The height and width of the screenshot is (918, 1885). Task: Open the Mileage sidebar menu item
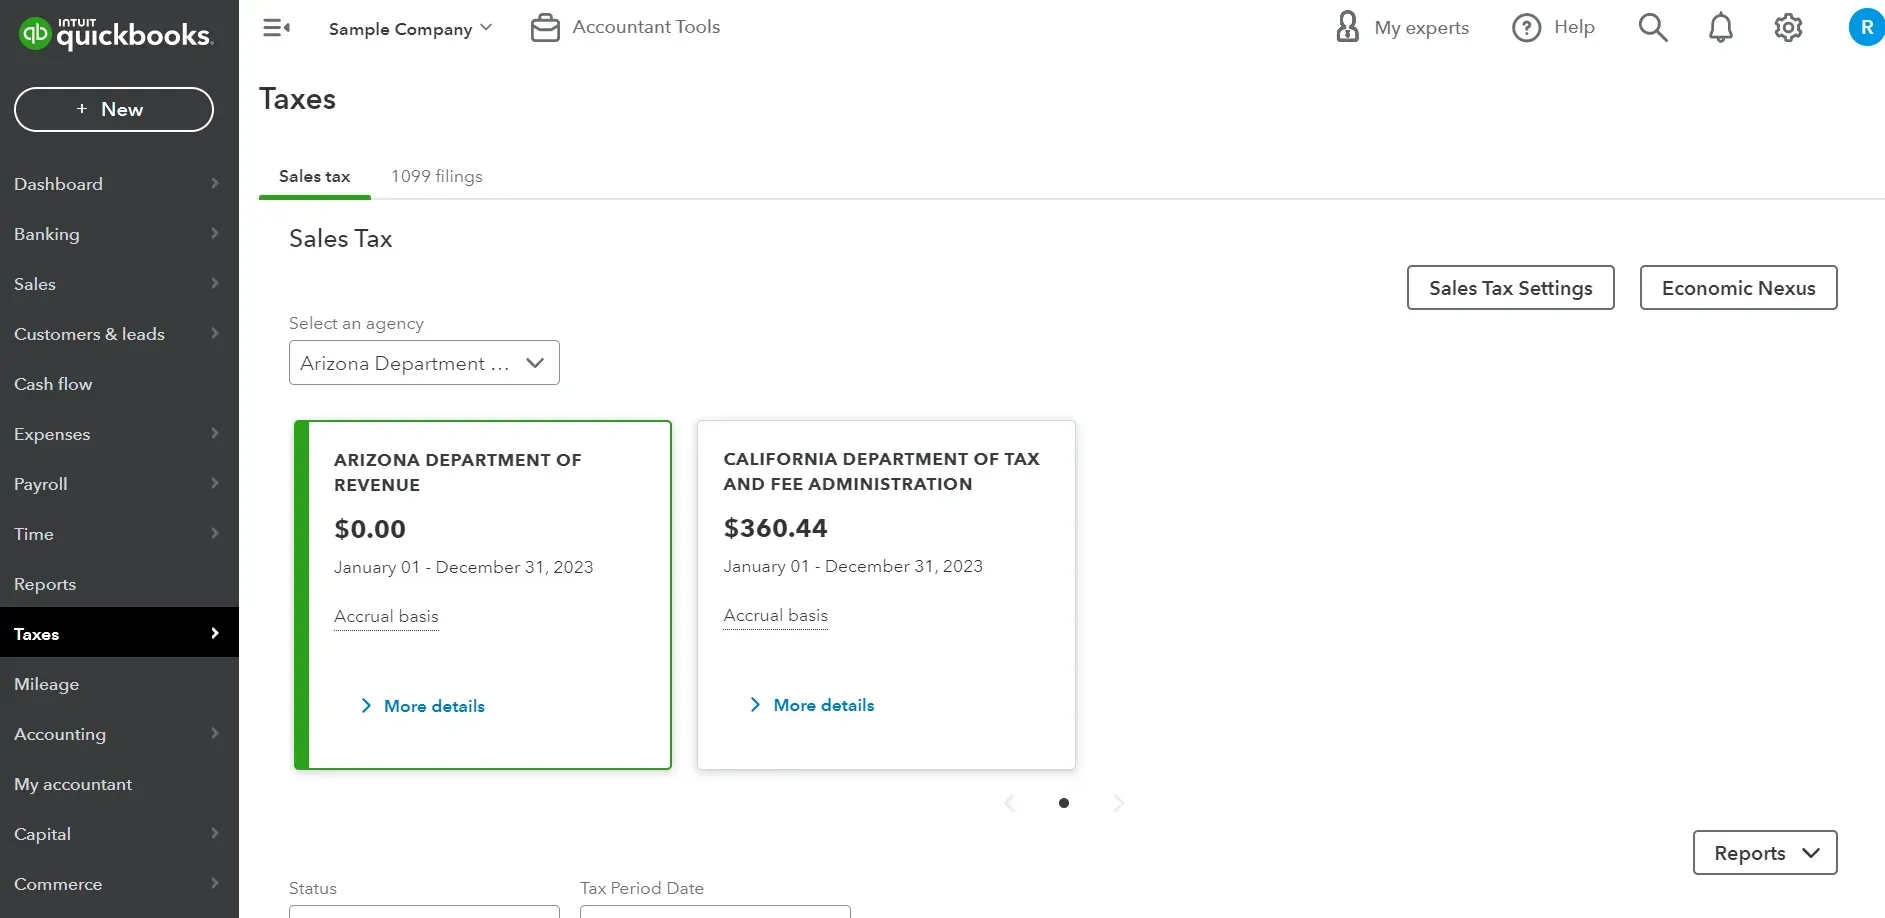pos(47,684)
